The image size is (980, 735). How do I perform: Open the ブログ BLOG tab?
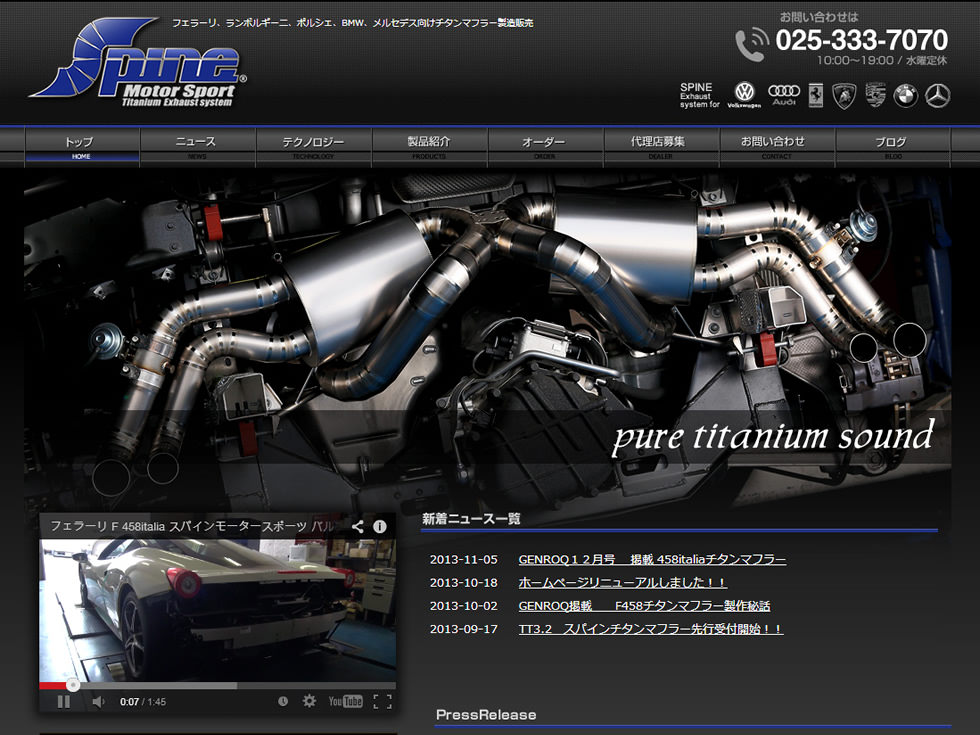(893, 148)
